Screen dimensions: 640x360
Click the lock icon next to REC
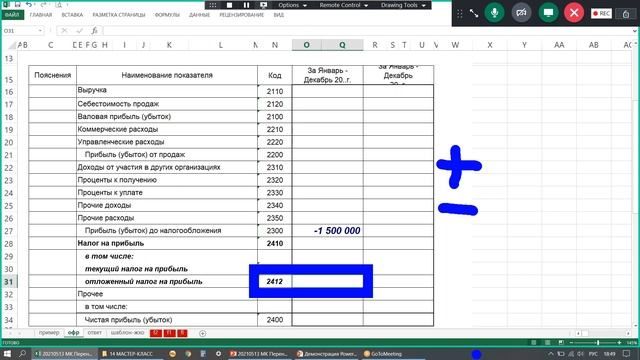coord(626,14)
